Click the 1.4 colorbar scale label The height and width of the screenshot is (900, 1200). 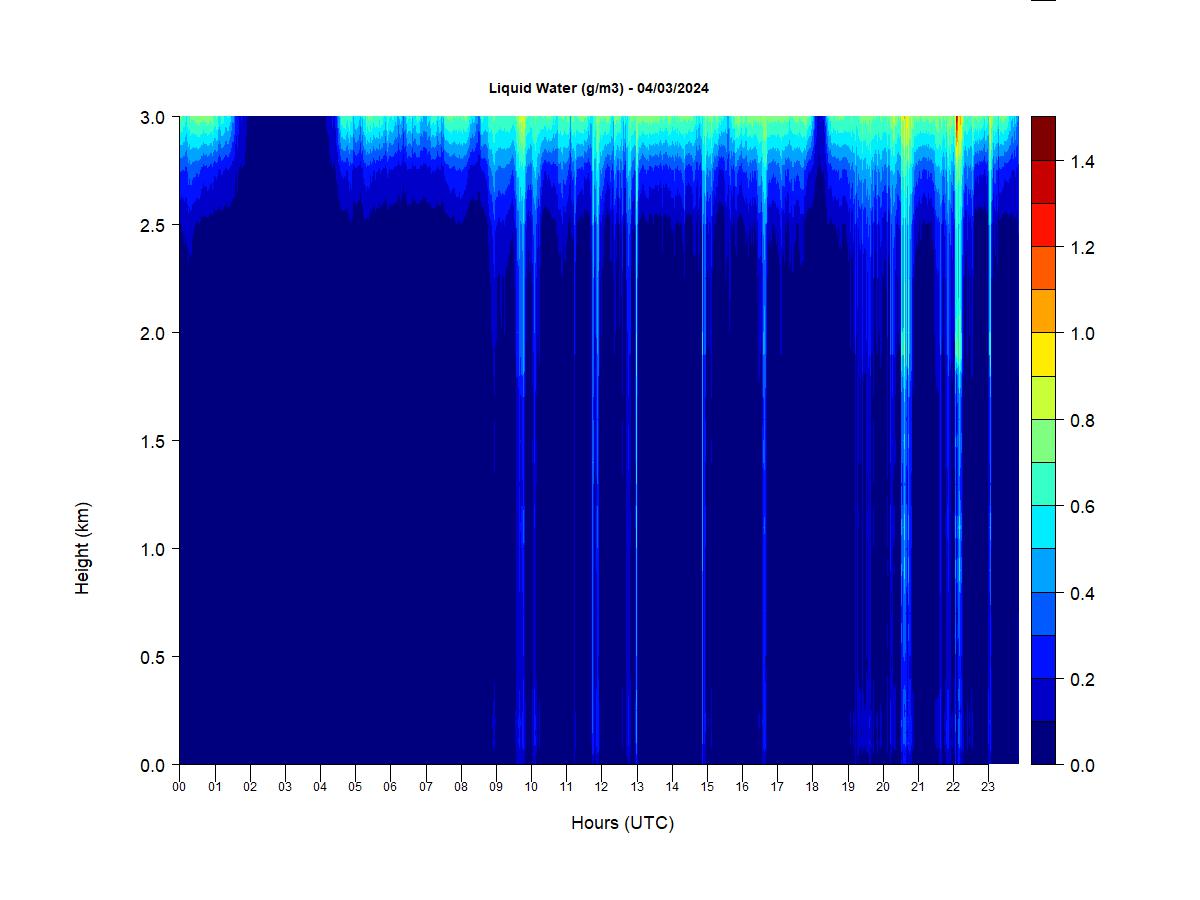click(1082, 162)
